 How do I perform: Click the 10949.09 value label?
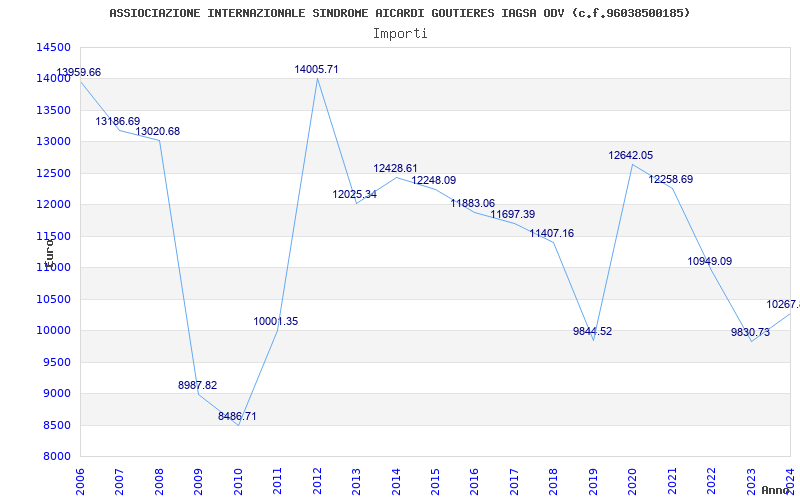click(x=709, y=261)
